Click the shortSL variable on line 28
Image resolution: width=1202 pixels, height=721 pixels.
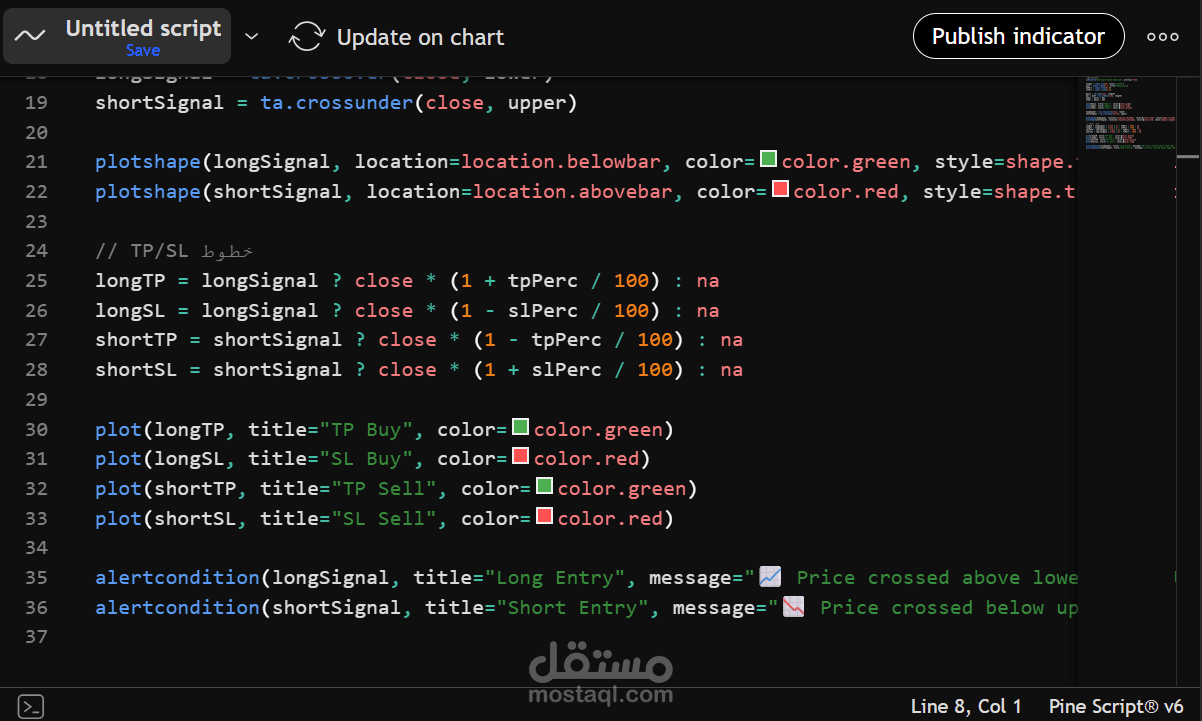[x=136, y=370]
